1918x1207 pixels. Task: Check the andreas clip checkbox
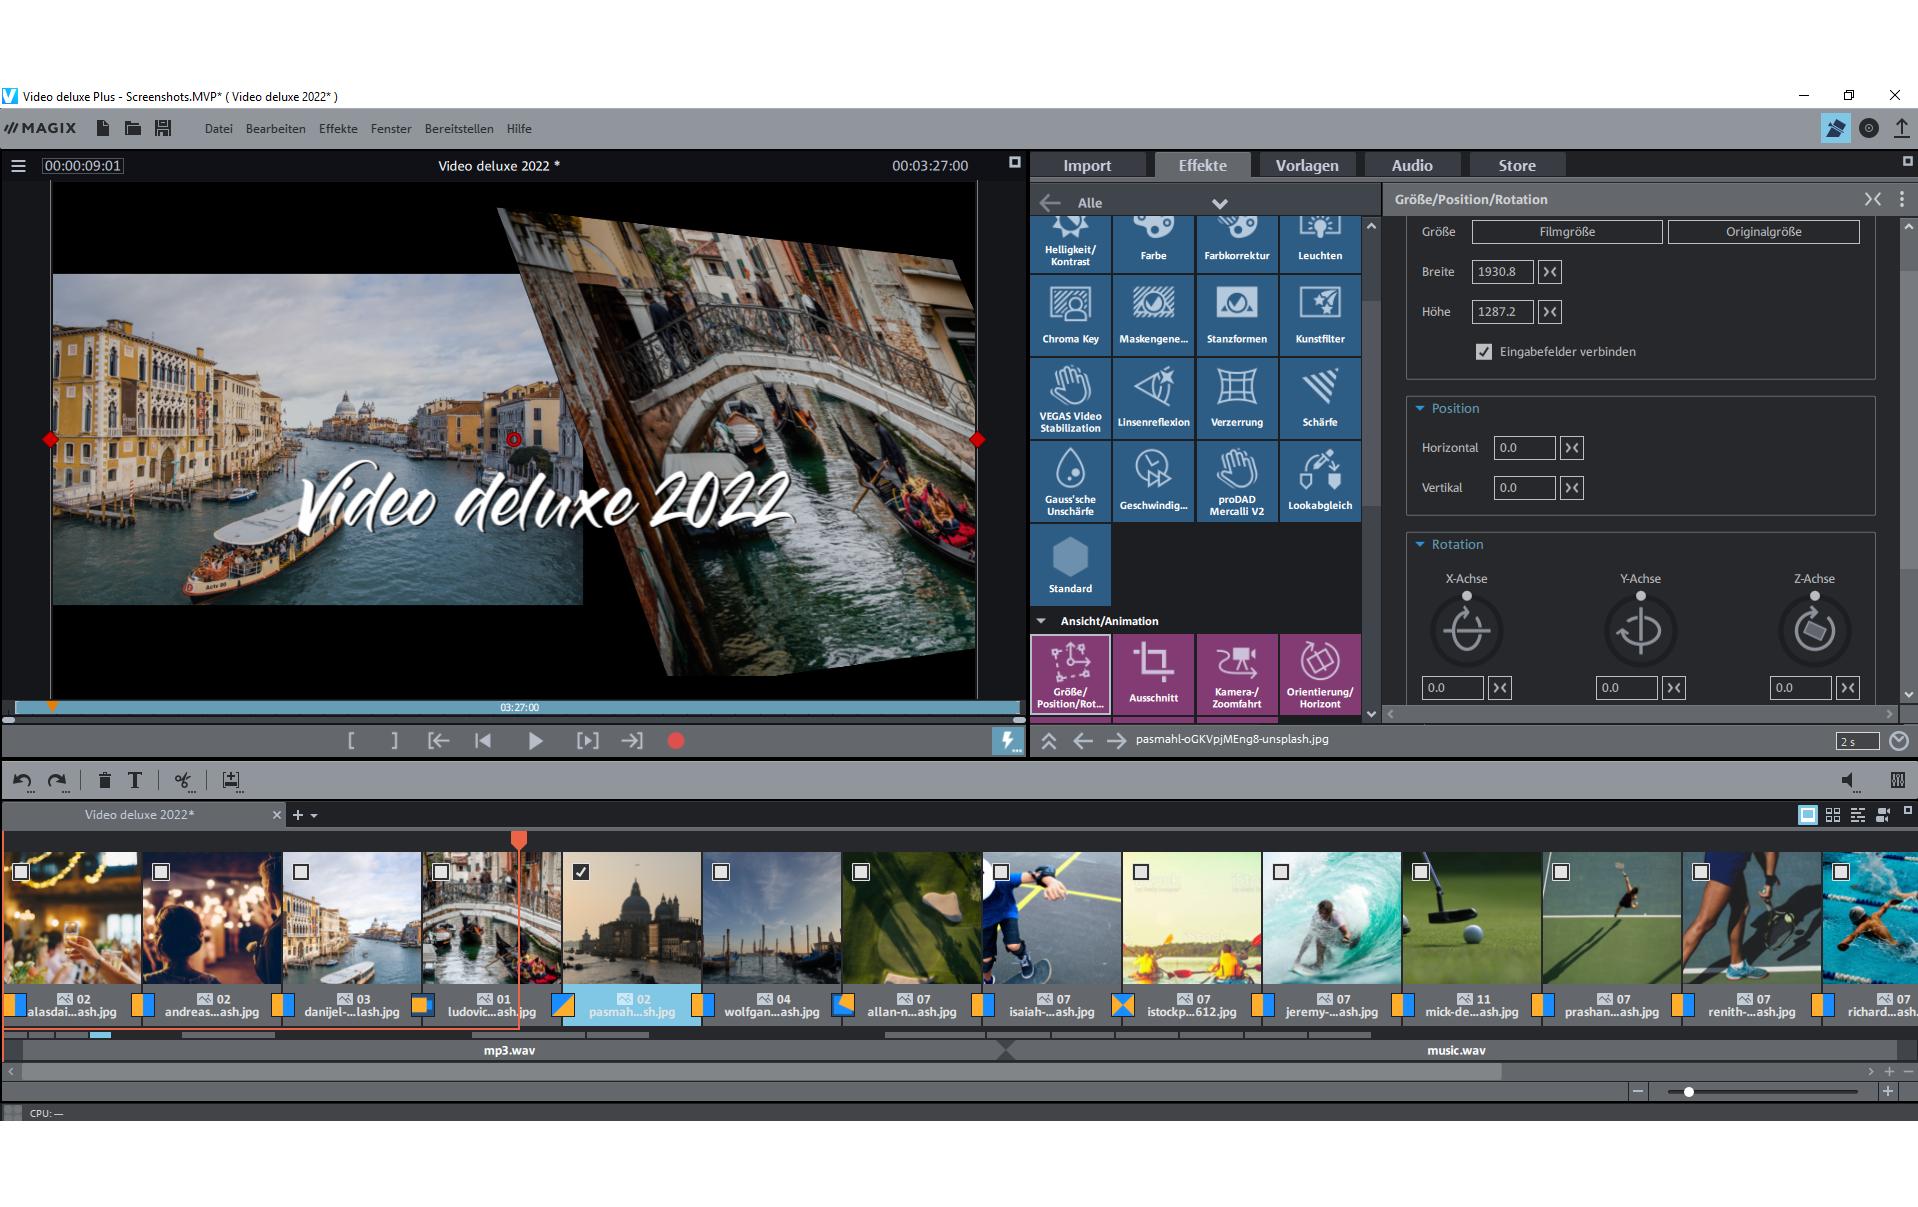161,872
